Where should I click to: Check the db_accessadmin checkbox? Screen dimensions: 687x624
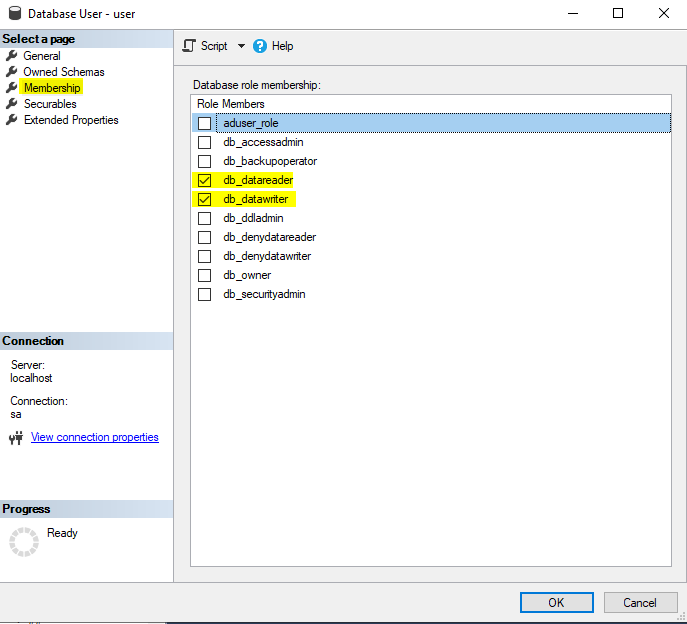[204, 142]
